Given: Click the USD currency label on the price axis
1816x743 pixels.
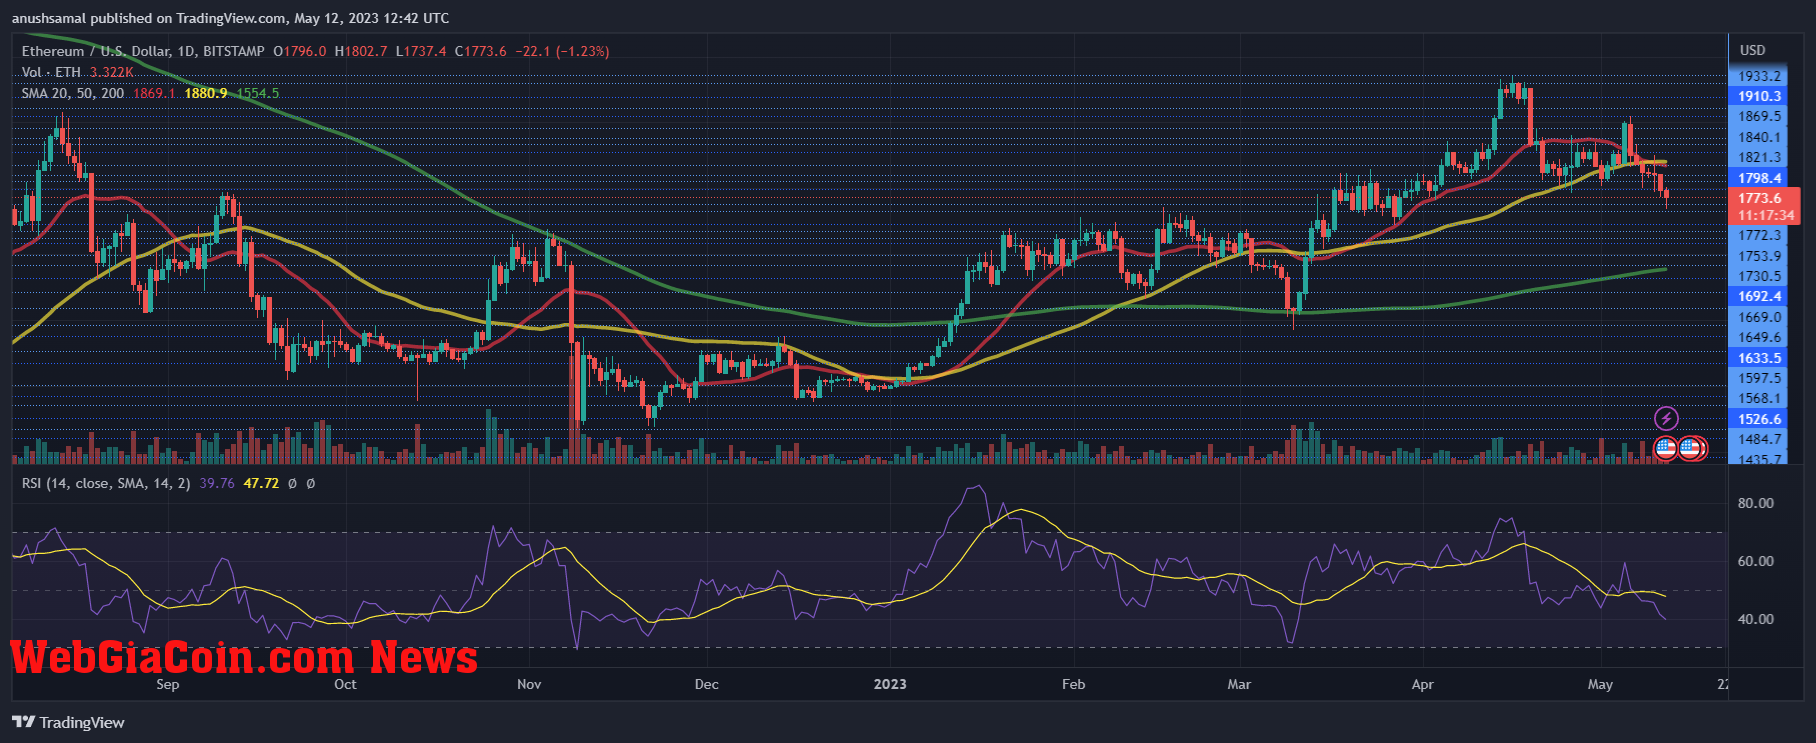Looking at the screenshot, I should [x=1753, y=50].
